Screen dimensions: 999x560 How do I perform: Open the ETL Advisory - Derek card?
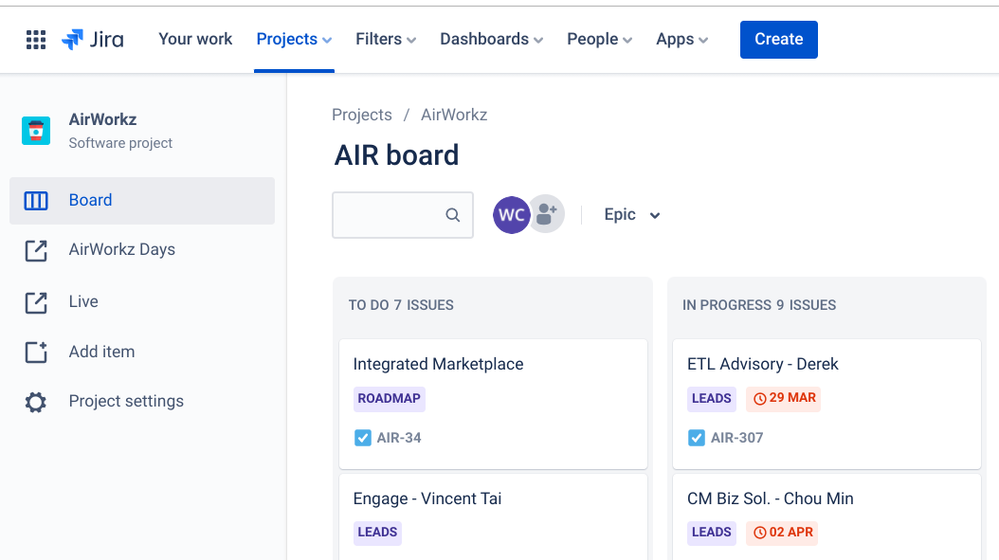827,404
